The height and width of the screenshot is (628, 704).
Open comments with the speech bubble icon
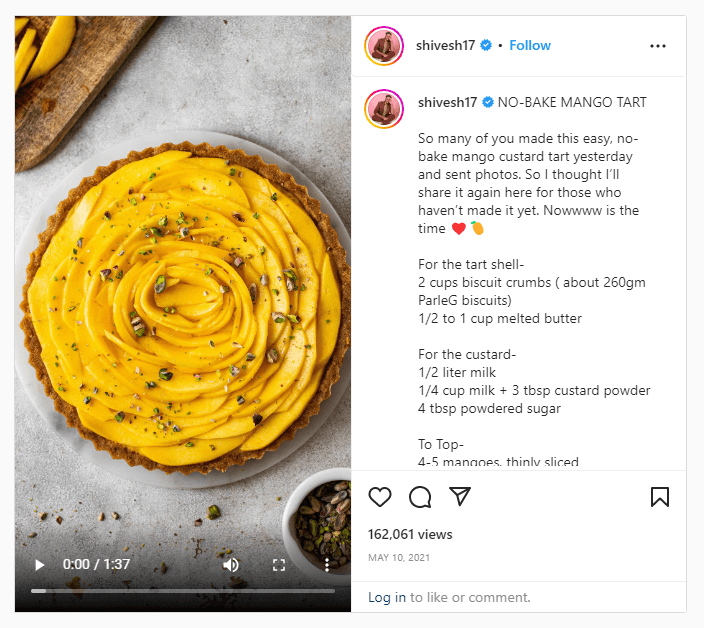pyautogui.click(x=420, y=497)
